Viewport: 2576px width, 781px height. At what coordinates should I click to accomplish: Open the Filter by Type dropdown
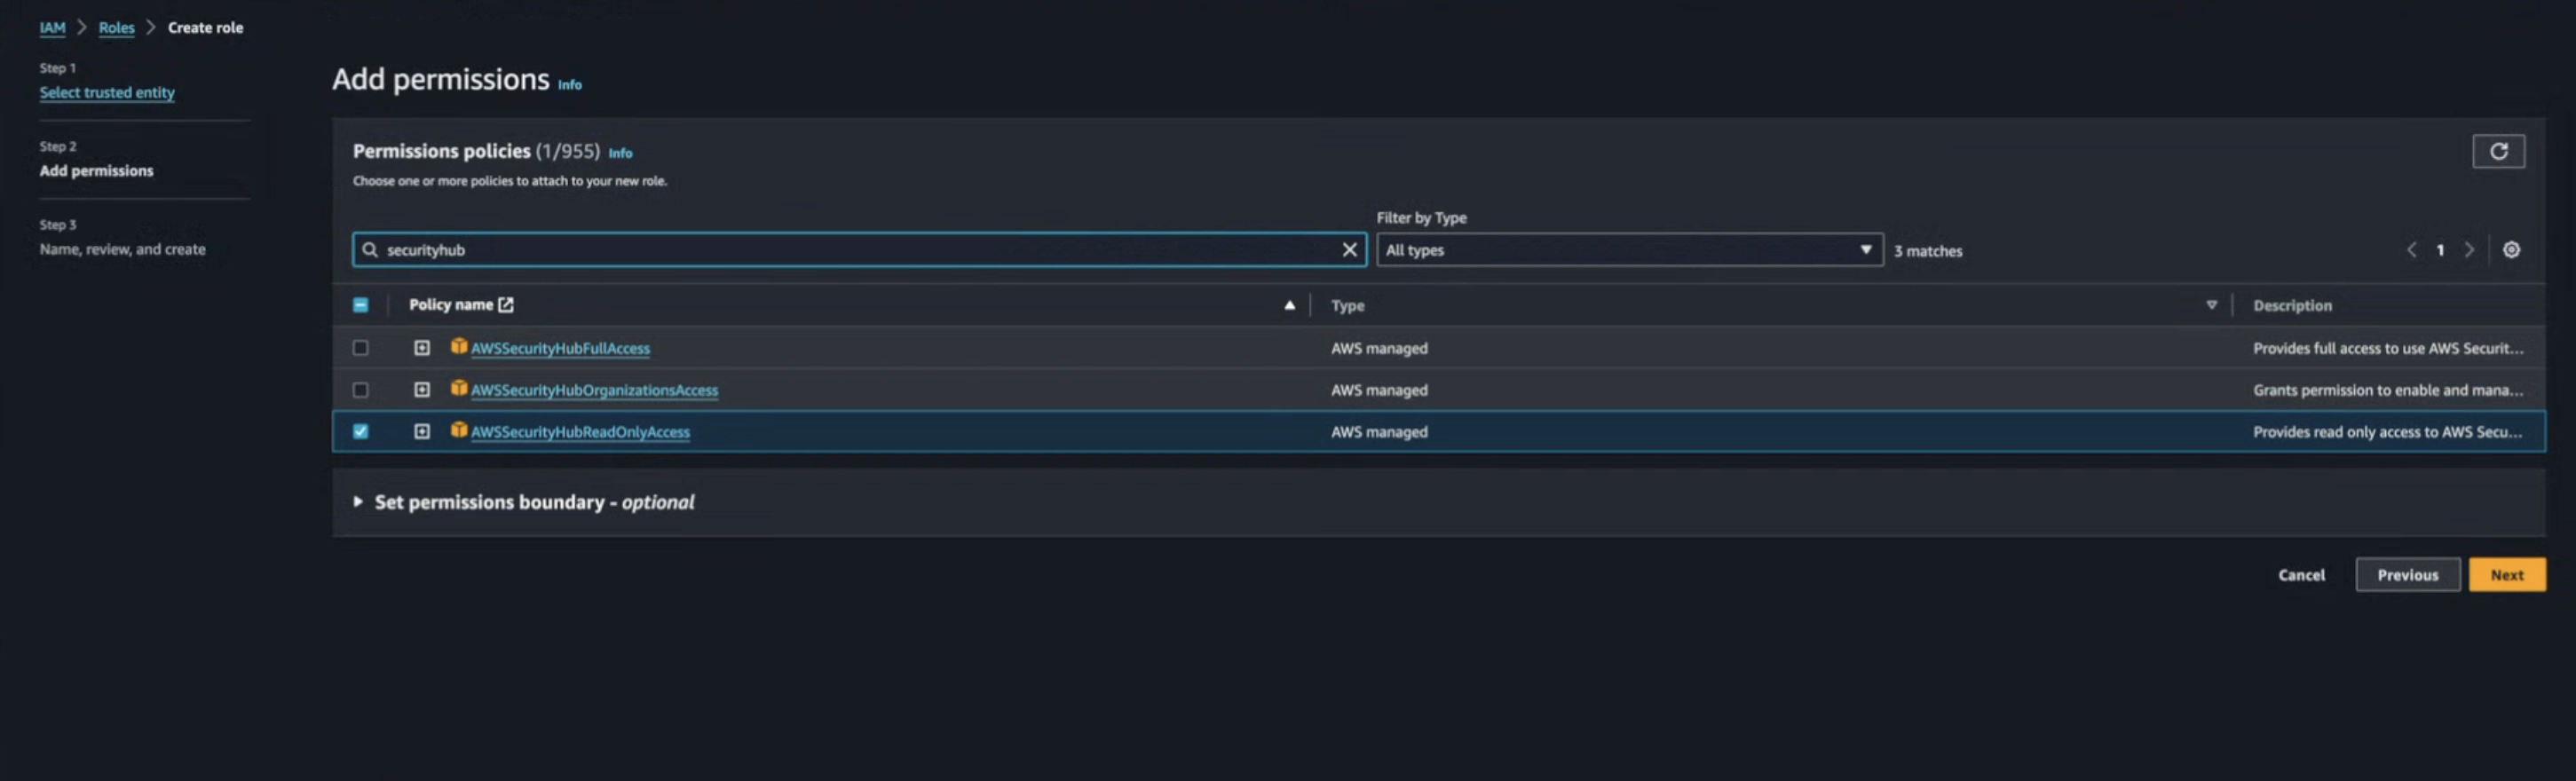(1628, 250)
